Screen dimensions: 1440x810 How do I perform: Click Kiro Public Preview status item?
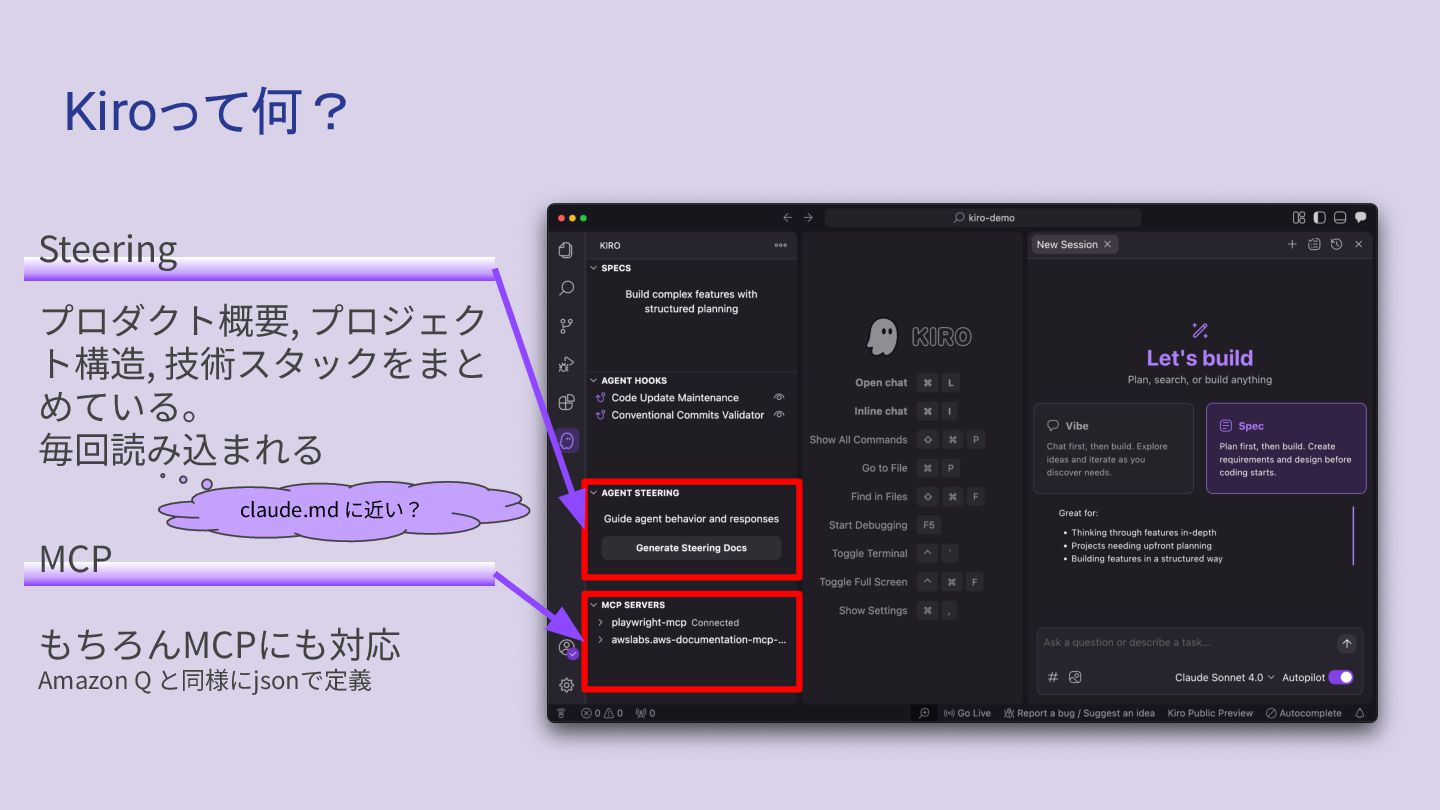pos(1210,713)
